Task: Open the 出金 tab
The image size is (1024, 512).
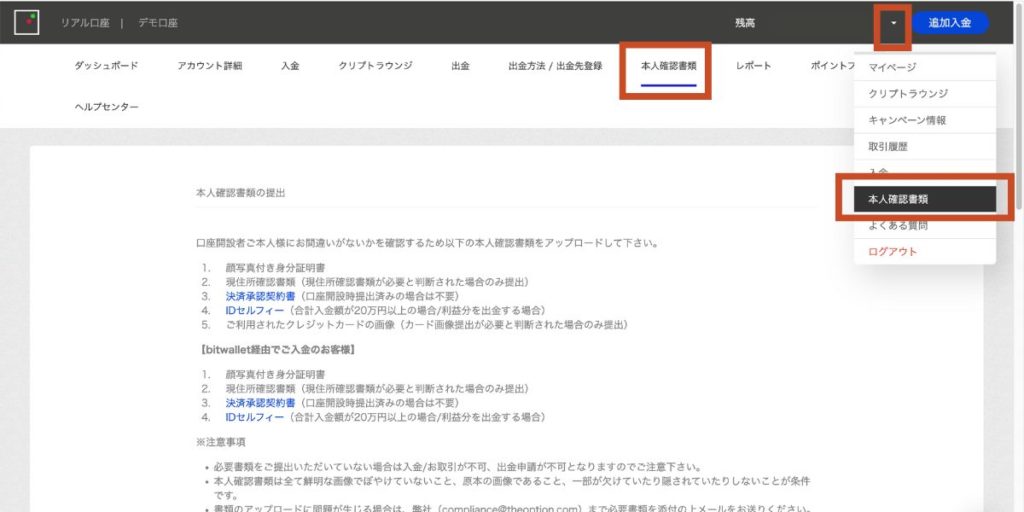Action: 460,66
